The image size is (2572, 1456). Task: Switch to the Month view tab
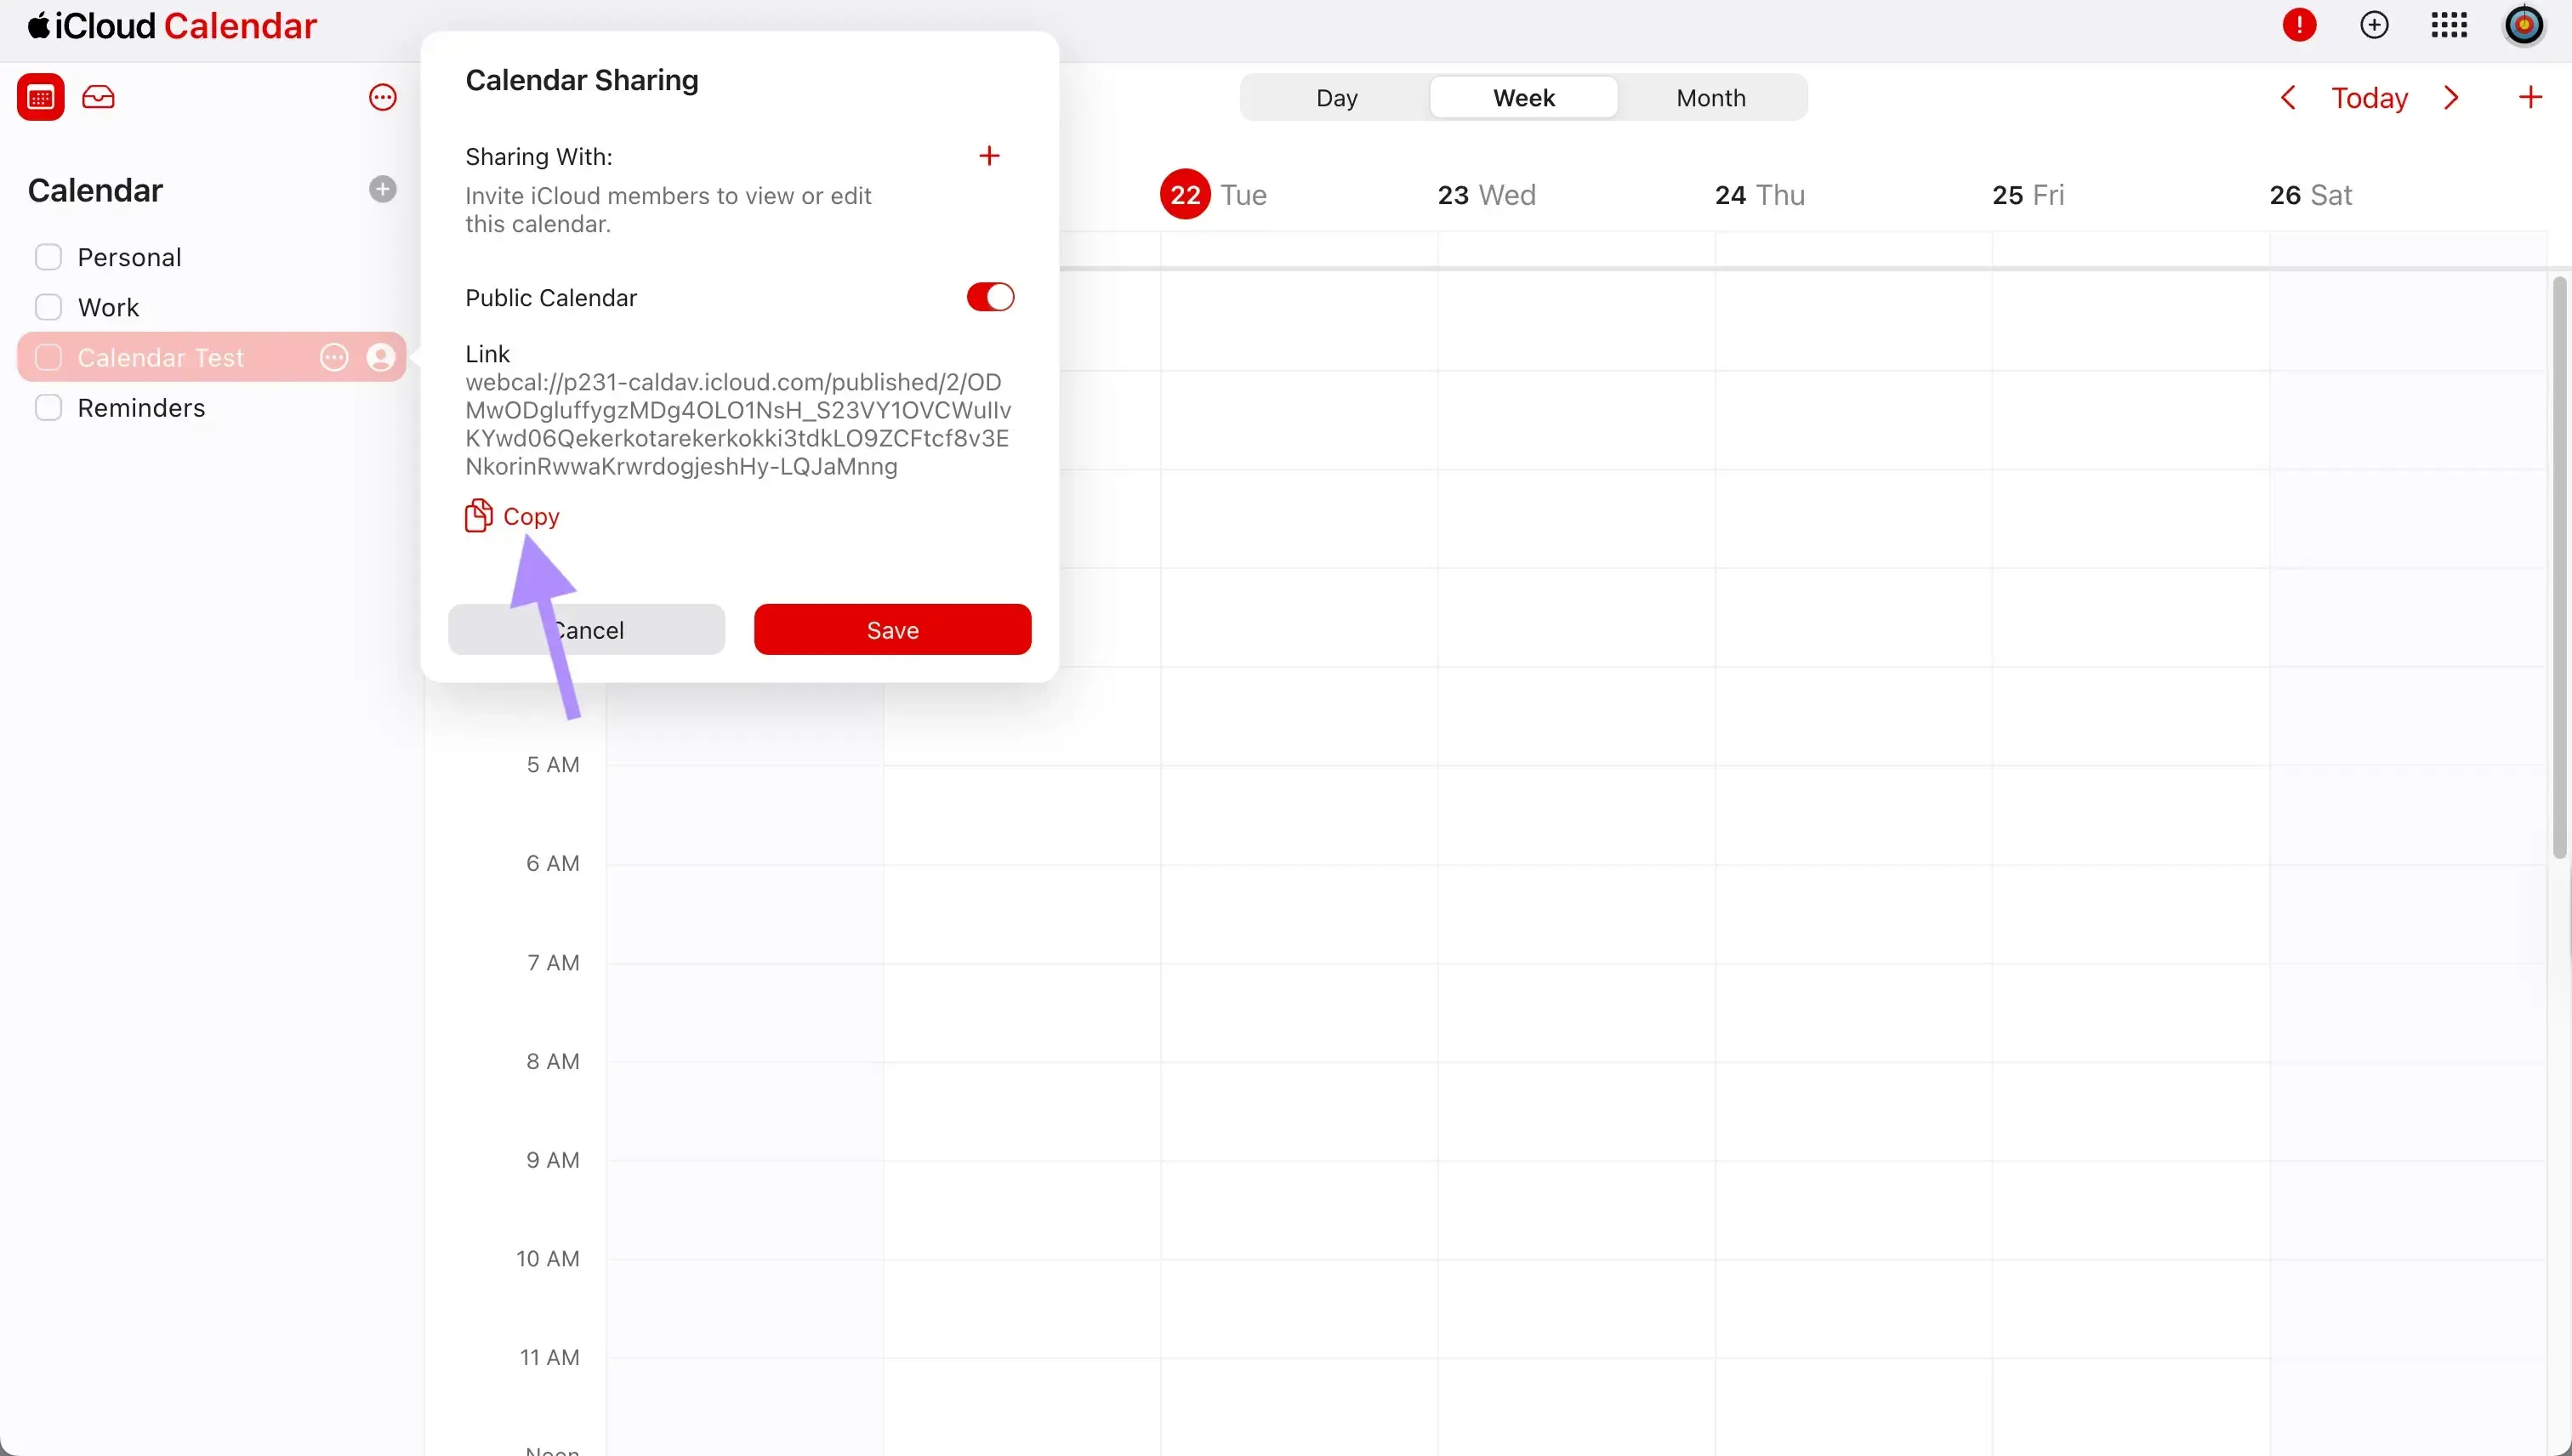point(1710,97)
